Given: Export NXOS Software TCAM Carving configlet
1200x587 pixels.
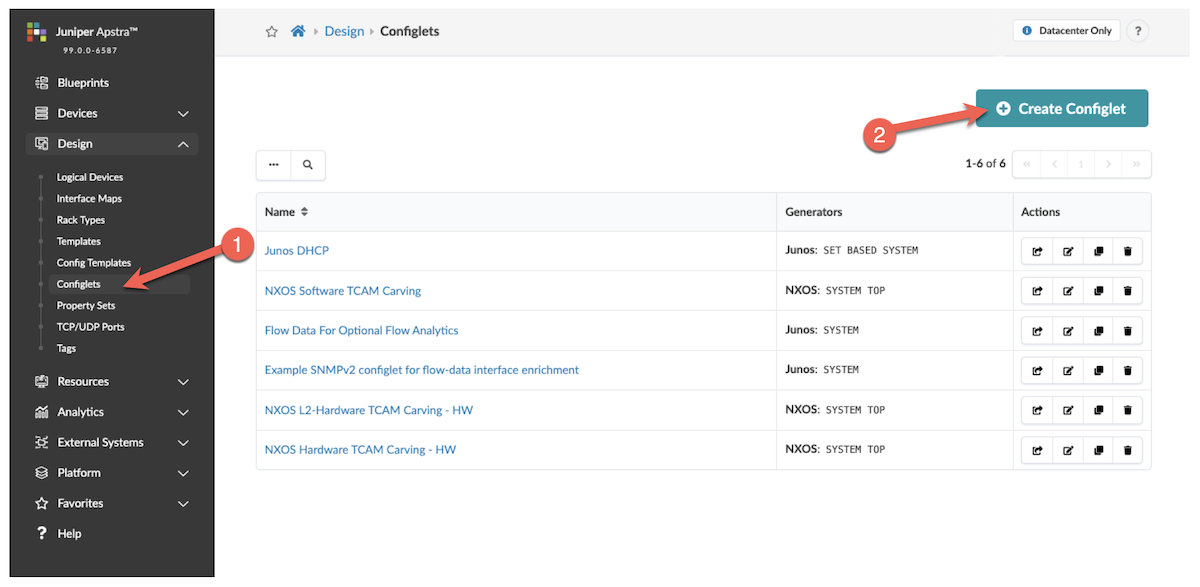Looking at the screenshot, I should (1037, 291).
